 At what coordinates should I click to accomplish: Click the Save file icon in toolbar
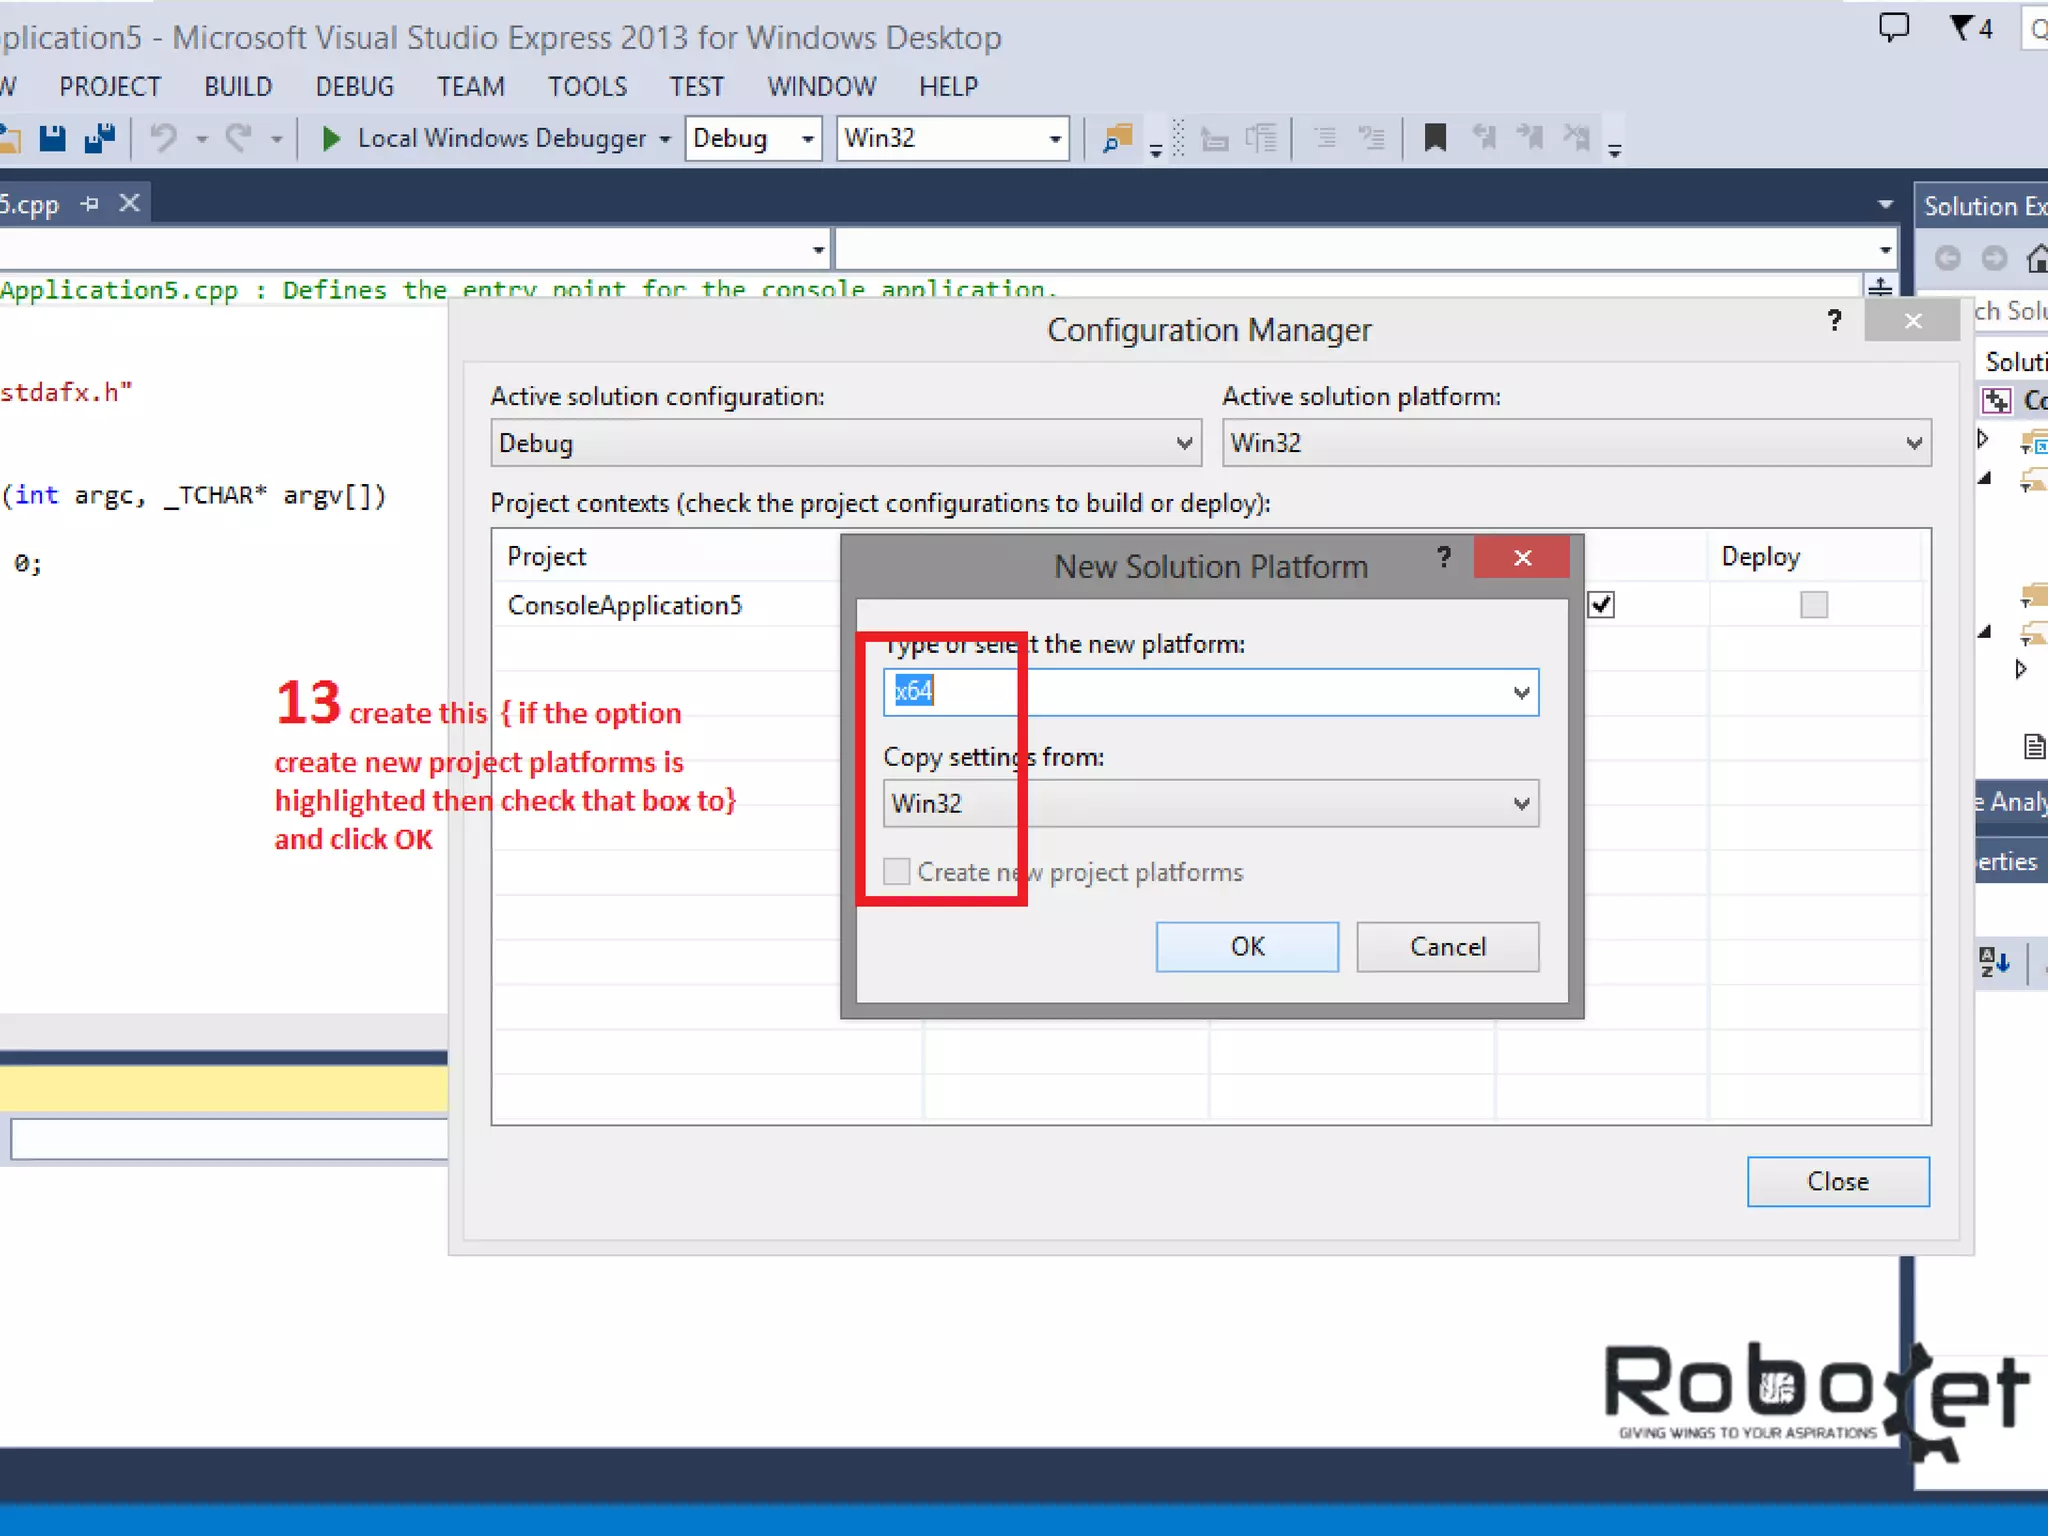(52, 138)
